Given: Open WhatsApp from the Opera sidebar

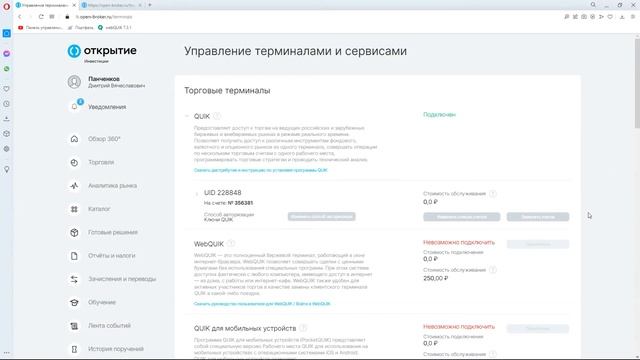Looking at the screenshot, I should (x=7, y=69).
